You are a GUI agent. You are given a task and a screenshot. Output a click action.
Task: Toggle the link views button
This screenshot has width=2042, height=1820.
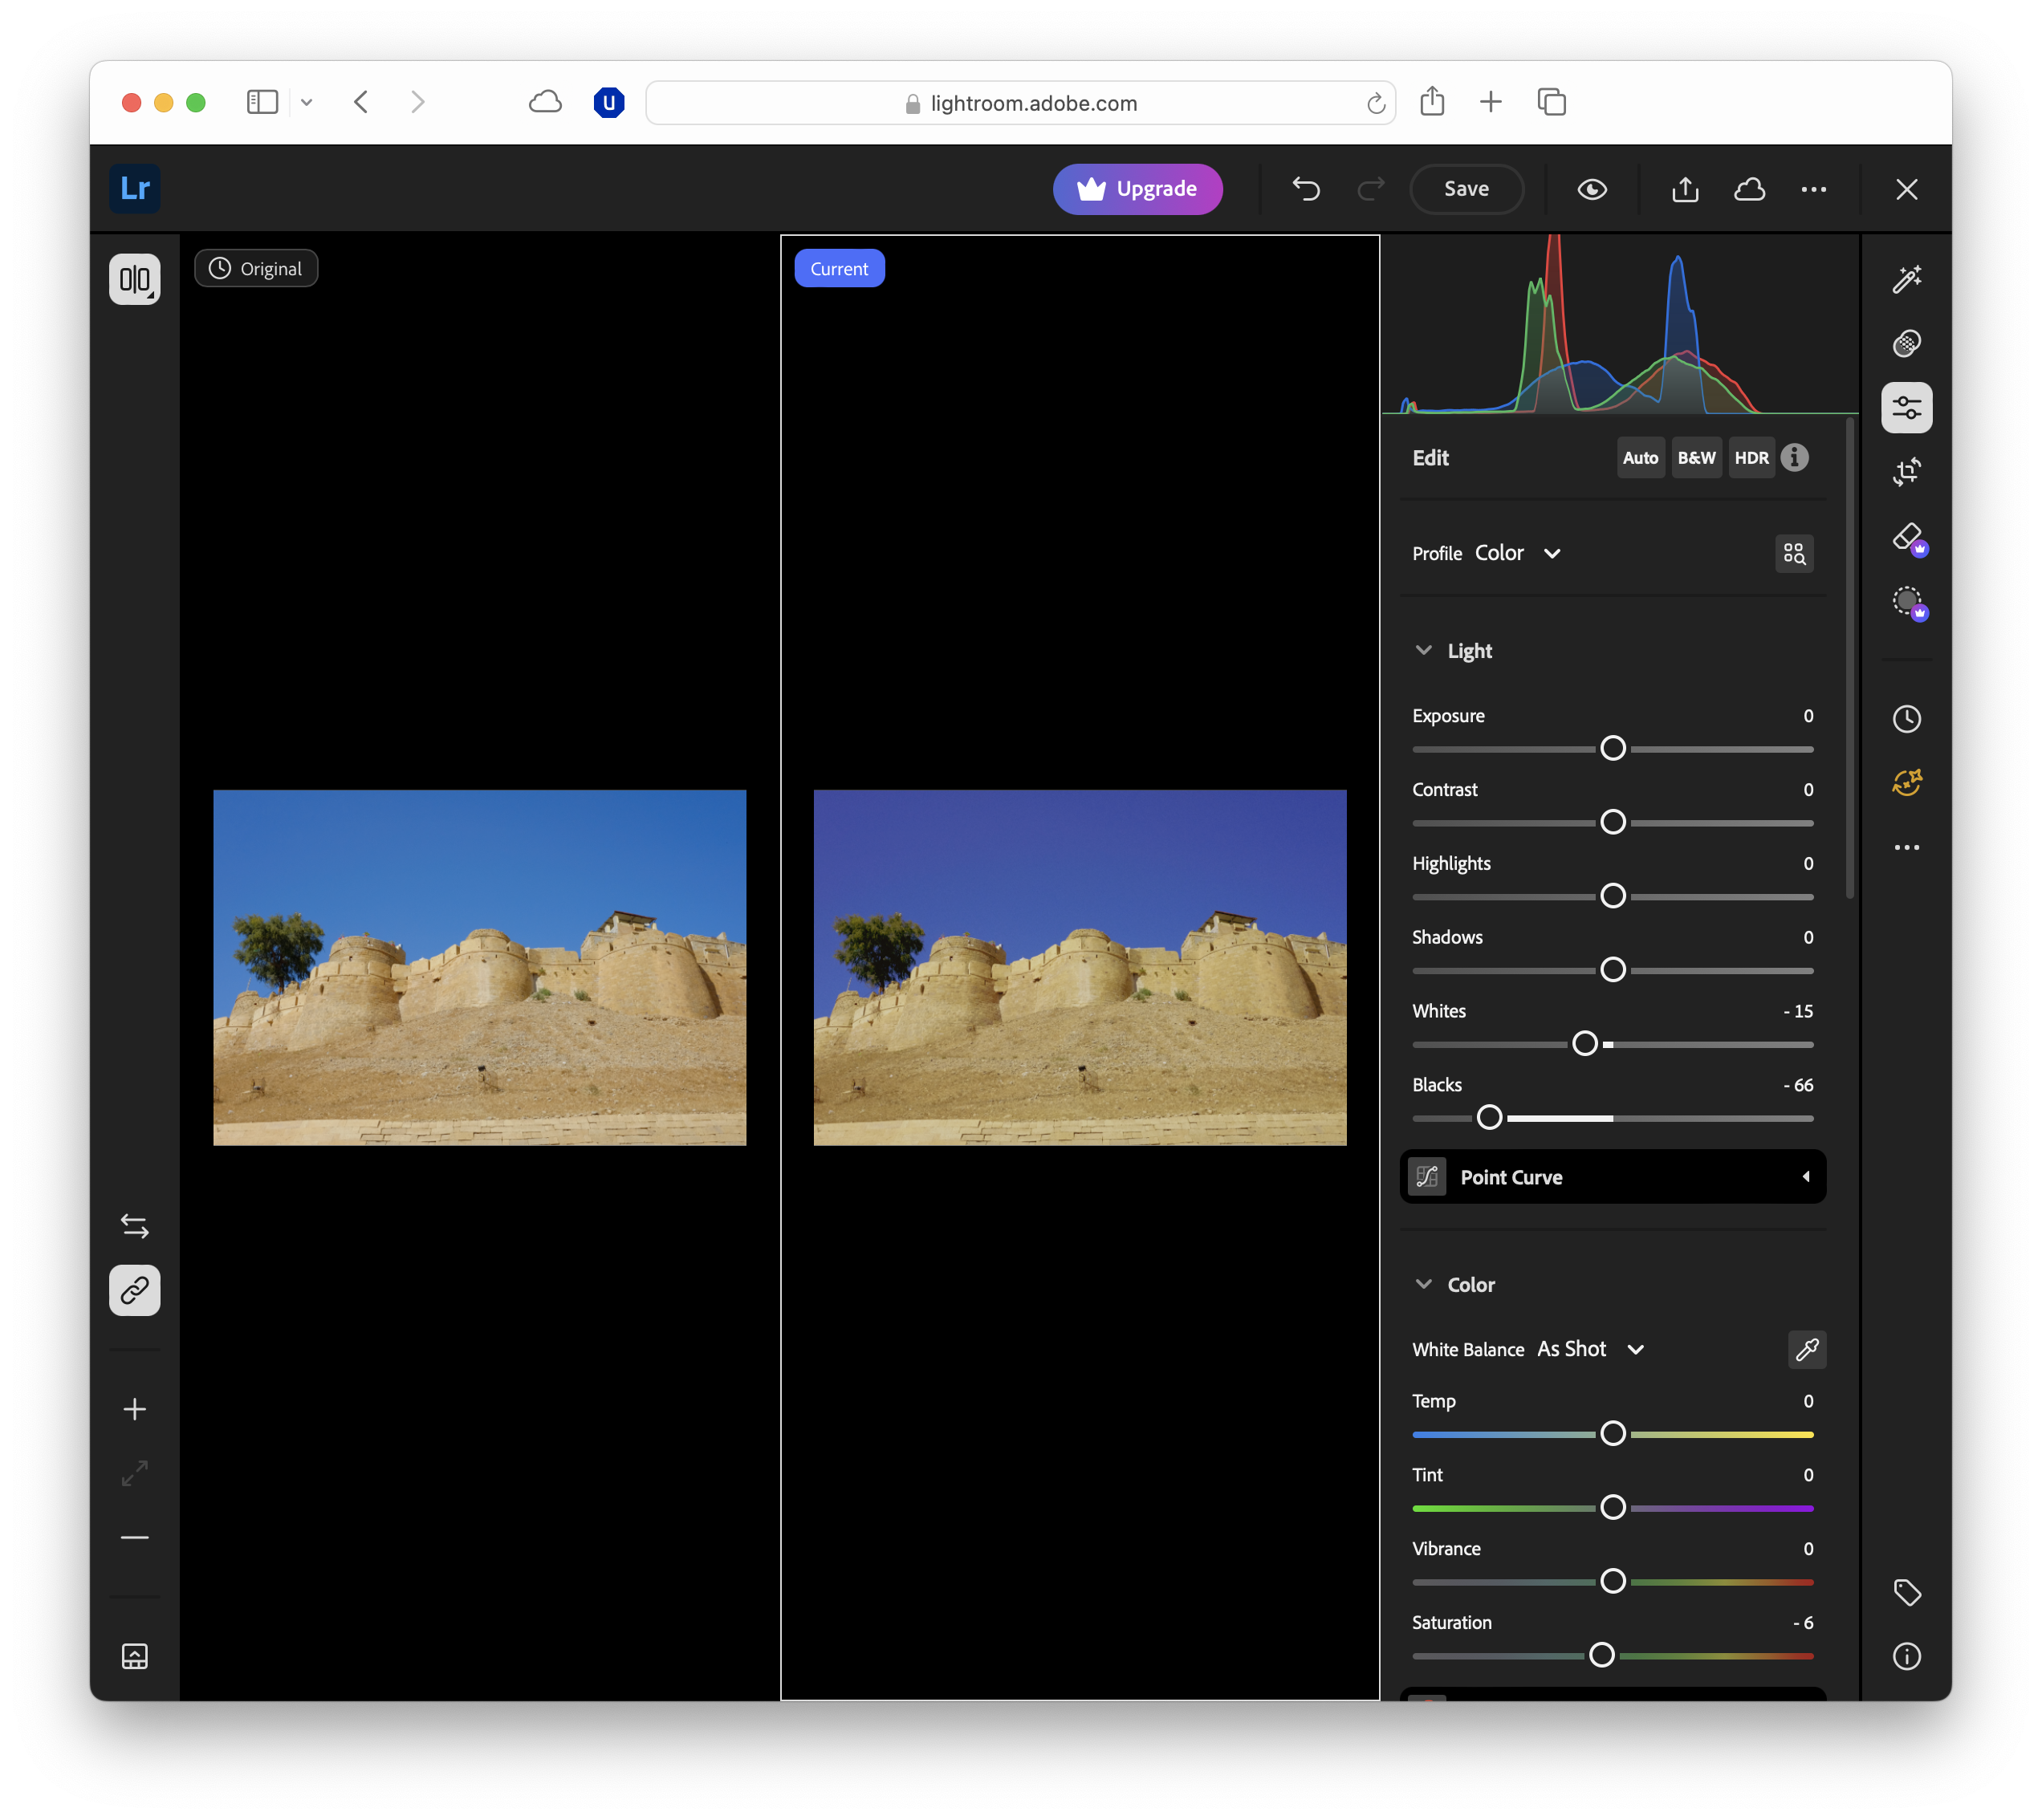pos(135,1290)
